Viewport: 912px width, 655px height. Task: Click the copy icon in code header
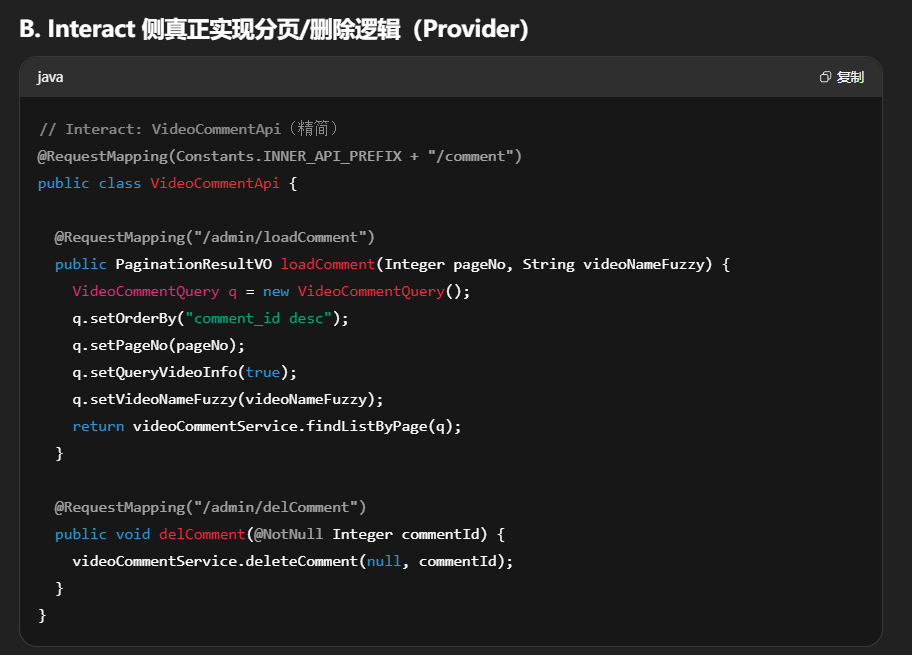(825, 77)
